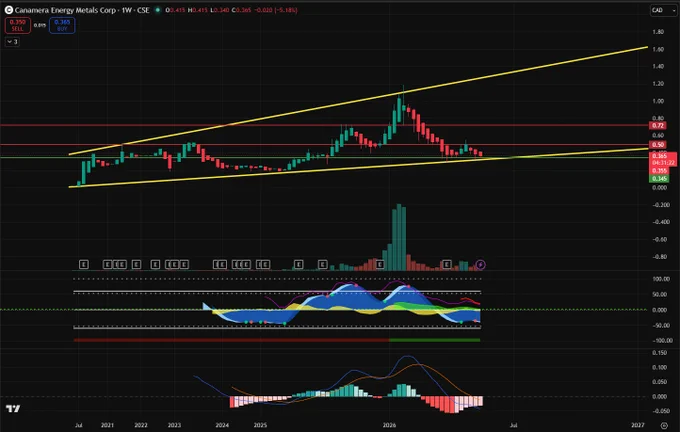Screen dimensions: 680x432
Task: Click E marker beneath the tallest volume bars
Action: click(380, 264)
